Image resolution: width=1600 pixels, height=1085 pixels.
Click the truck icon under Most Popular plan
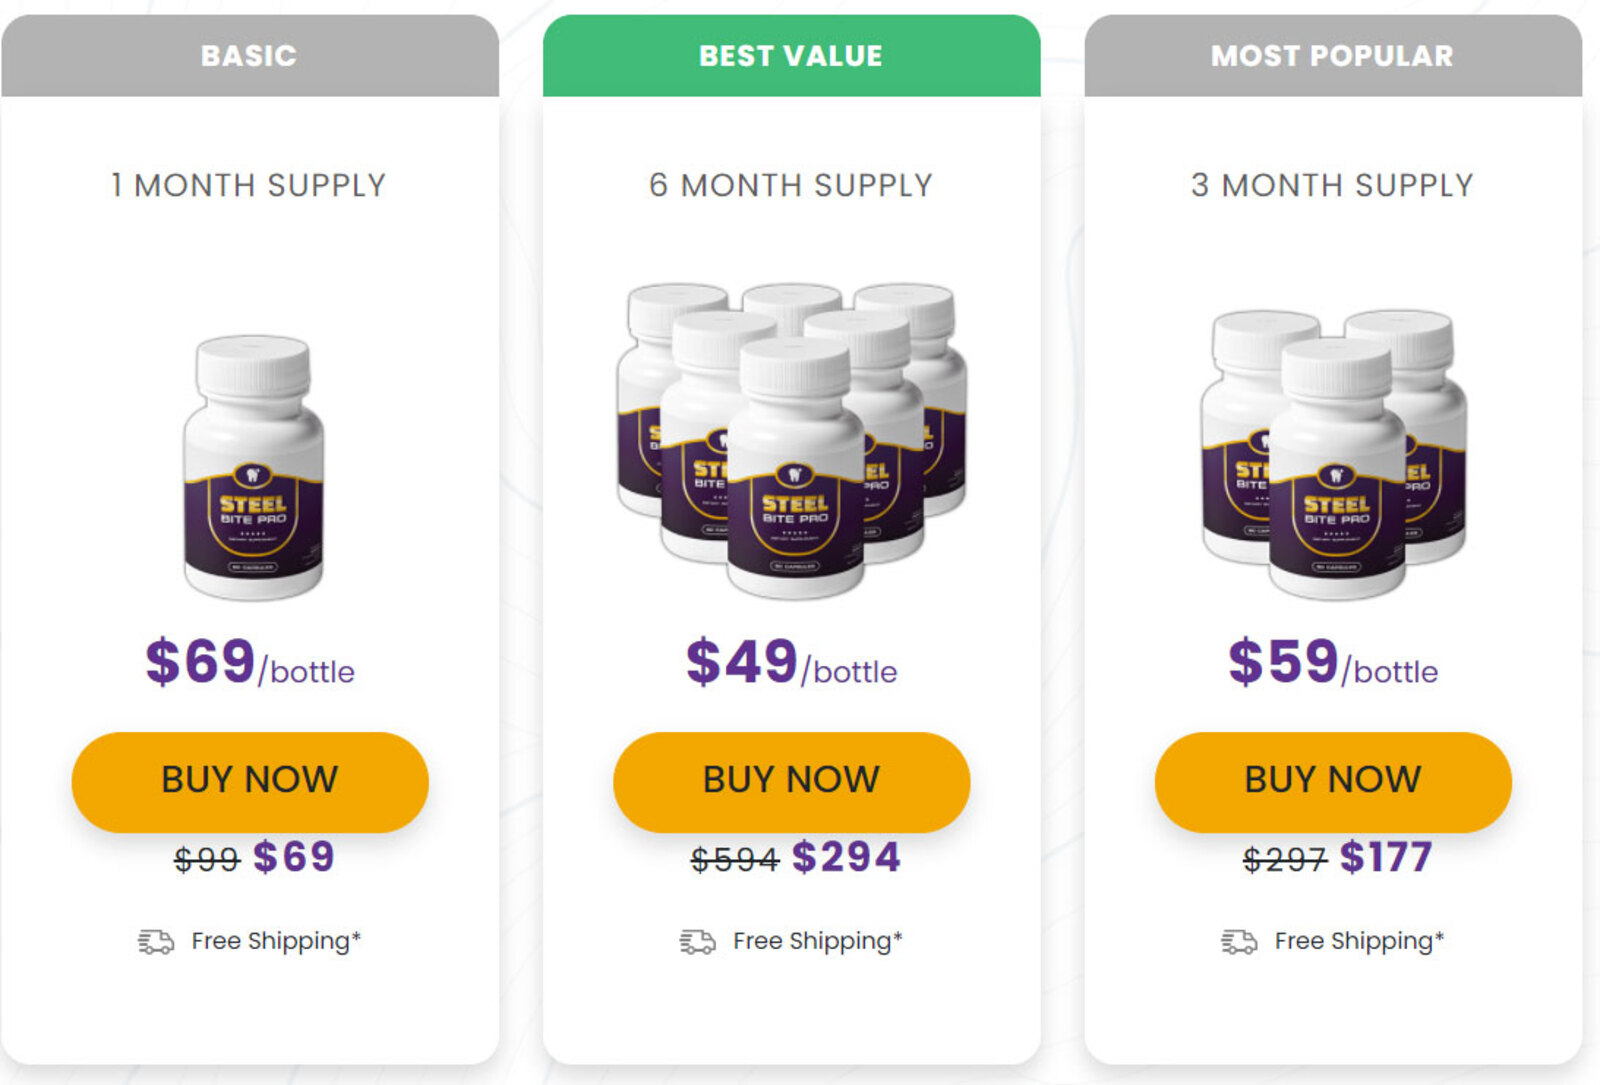(x=1239, y=942)
